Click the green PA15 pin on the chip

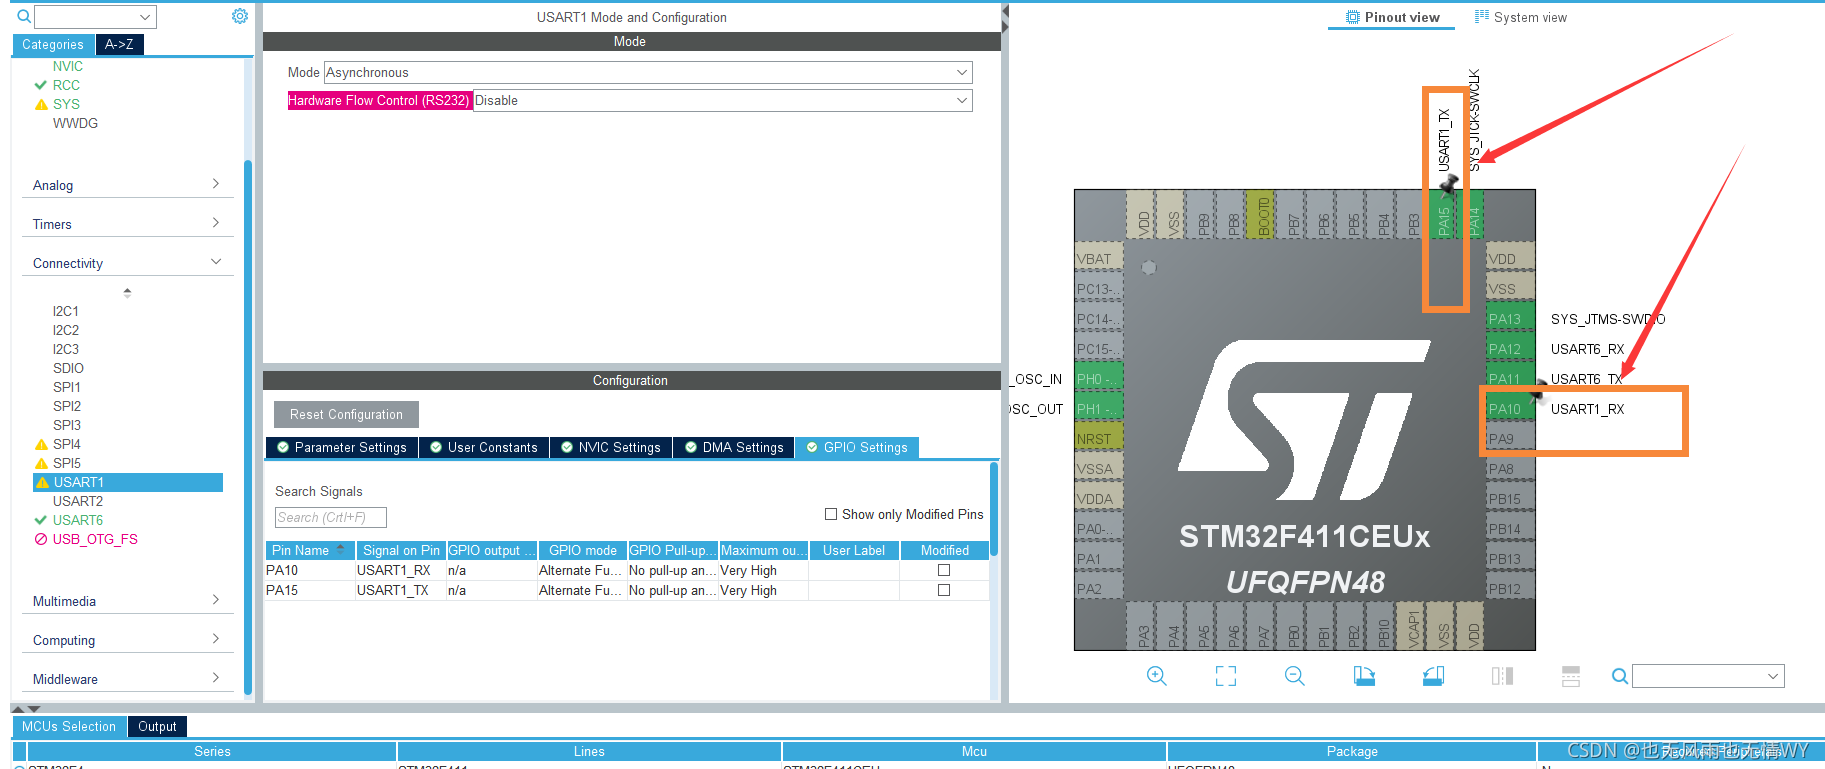(1444, 215)
